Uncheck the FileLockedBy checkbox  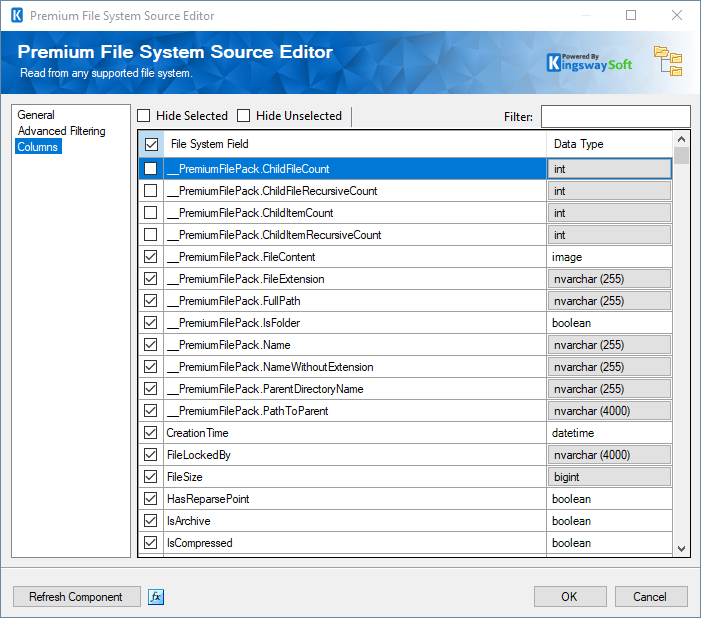coord(151,455)
